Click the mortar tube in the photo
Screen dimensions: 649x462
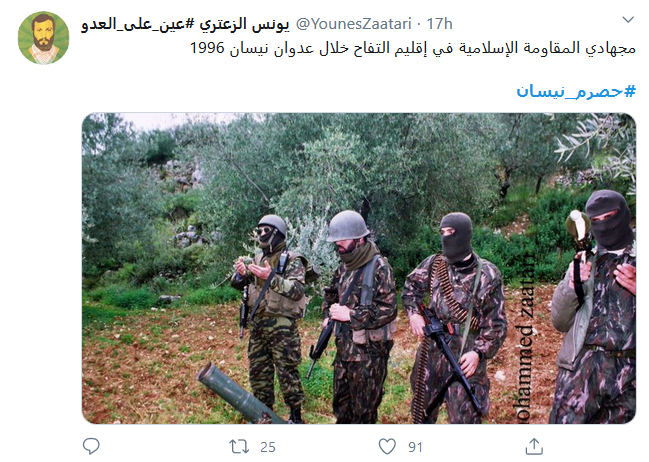238,393
